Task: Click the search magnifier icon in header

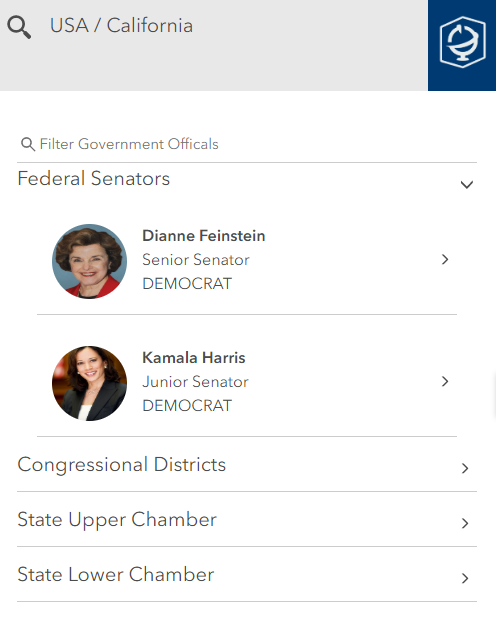Action: (x=19, y=27)
